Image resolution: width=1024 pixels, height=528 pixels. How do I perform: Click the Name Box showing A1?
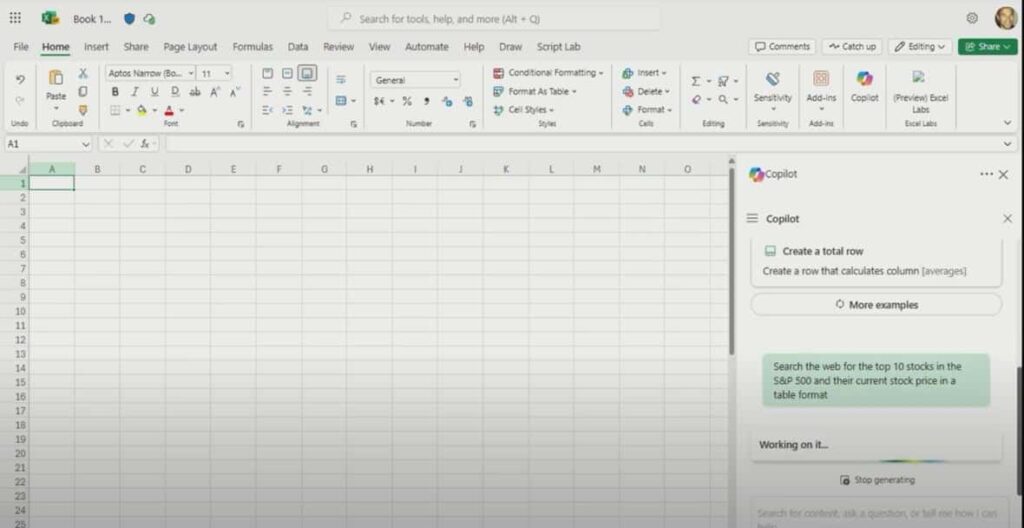[x=48, y=144]
